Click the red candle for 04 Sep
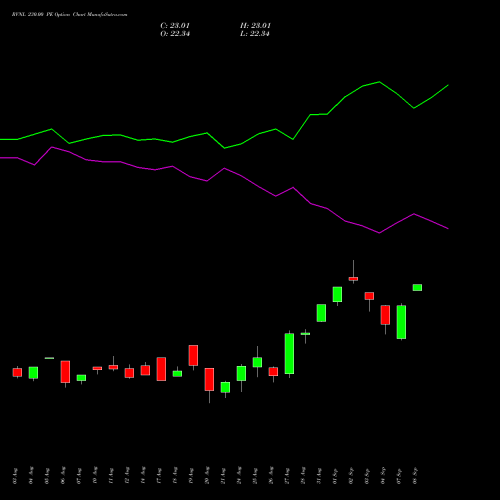The height and width of the screenshot is (500, 500). coord(385,315)
